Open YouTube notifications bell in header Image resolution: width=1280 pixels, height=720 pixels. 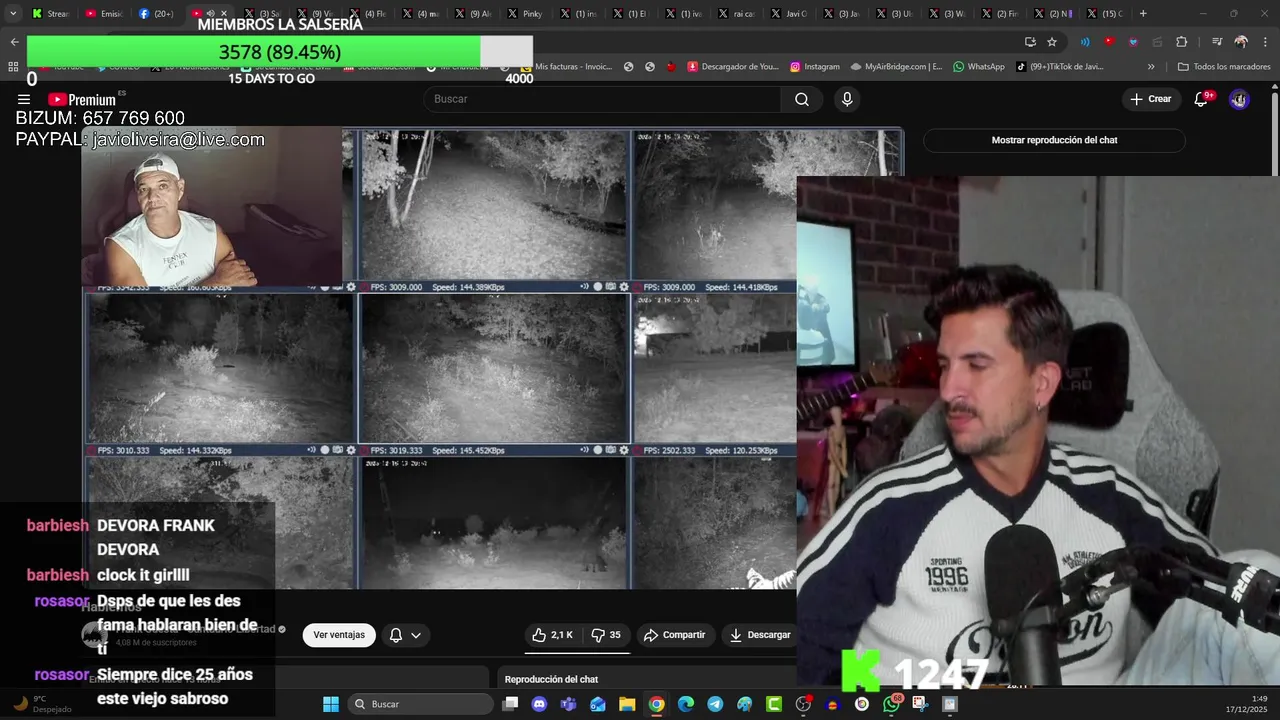1201,99
